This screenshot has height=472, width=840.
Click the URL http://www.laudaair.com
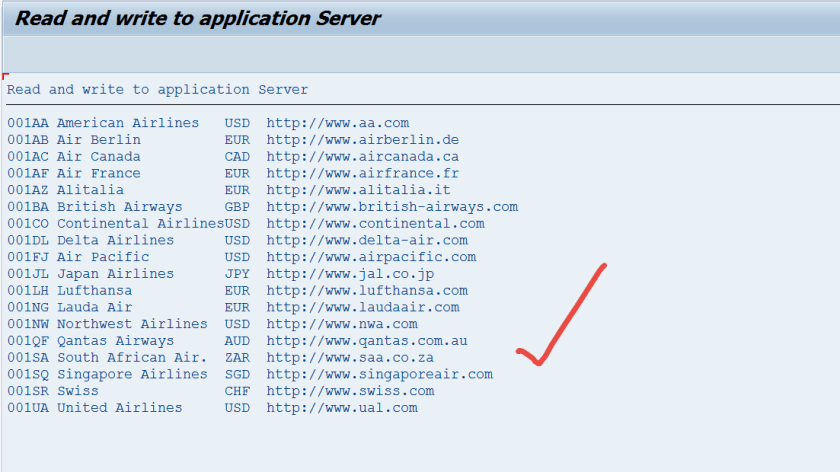(363, 307)
